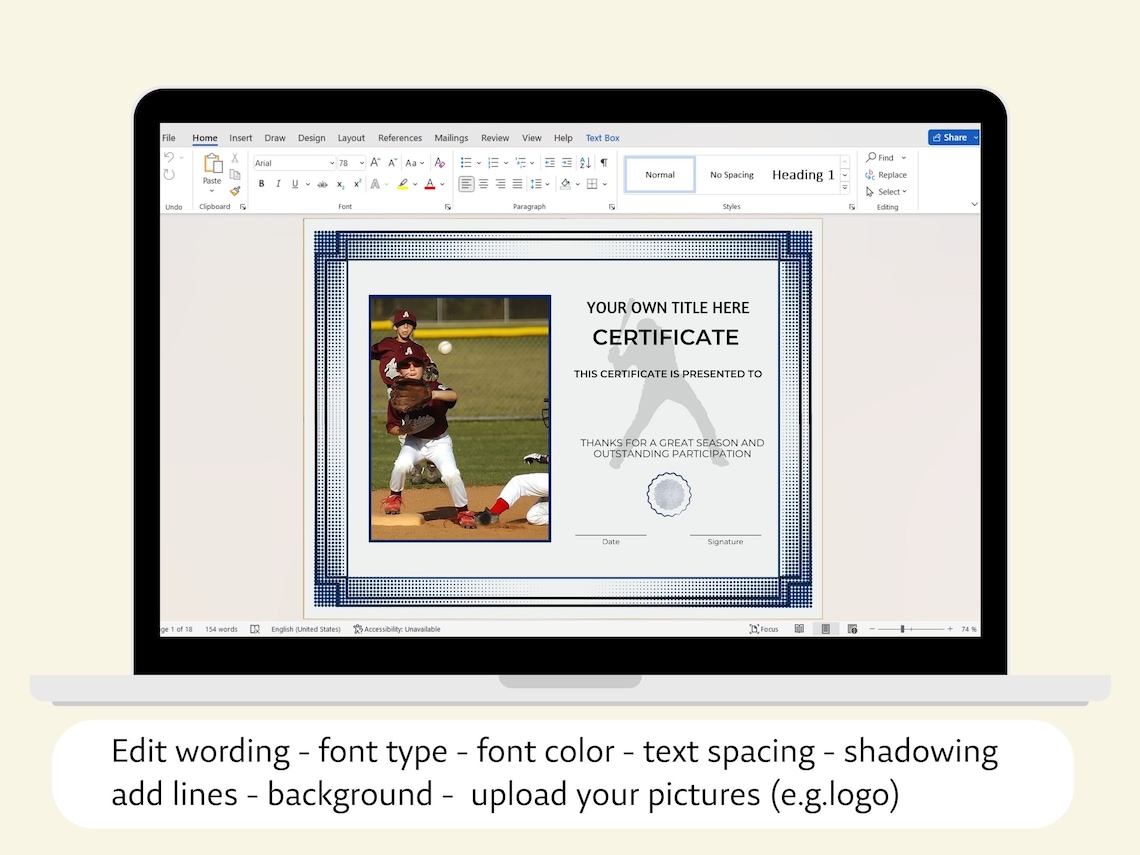Show paragraph marks with the pilcrow icon
This screenshot has height=855, width=1140.
[x=603, y=161]
